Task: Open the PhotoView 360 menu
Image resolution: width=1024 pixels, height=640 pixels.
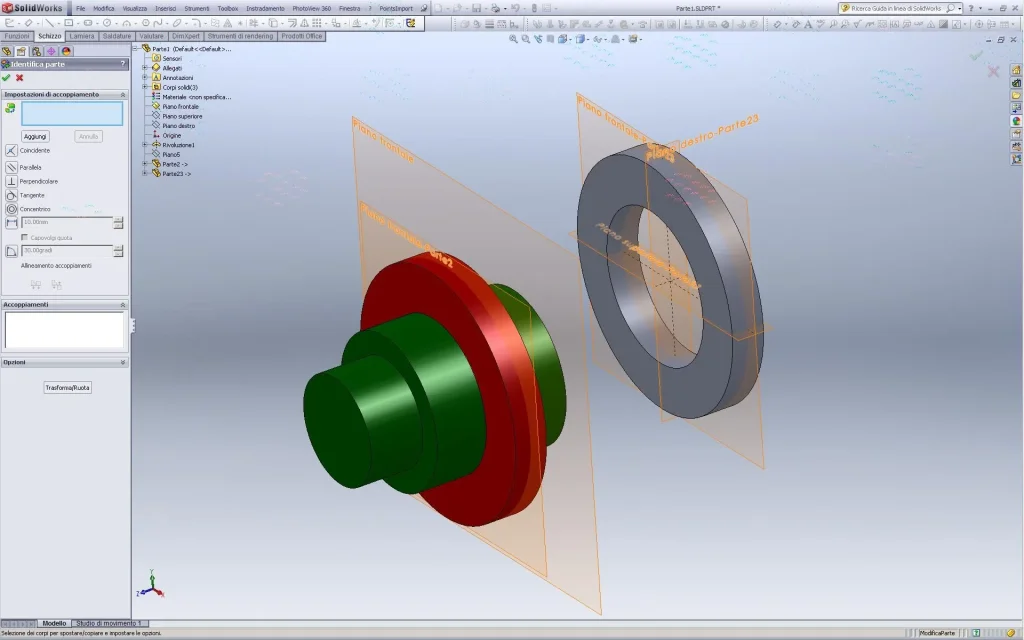Action: 312,8
